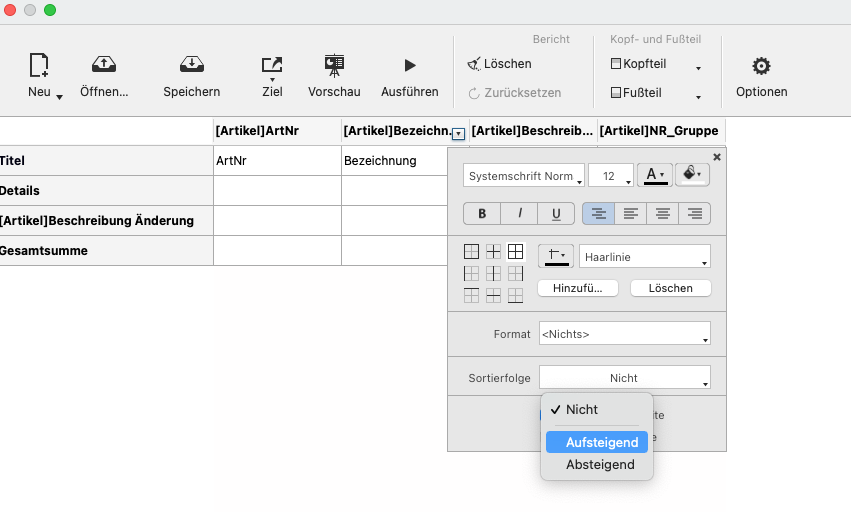Run the report with Ausführen
851x512 pixels.
pyautogui.click(x=409, y=66)
